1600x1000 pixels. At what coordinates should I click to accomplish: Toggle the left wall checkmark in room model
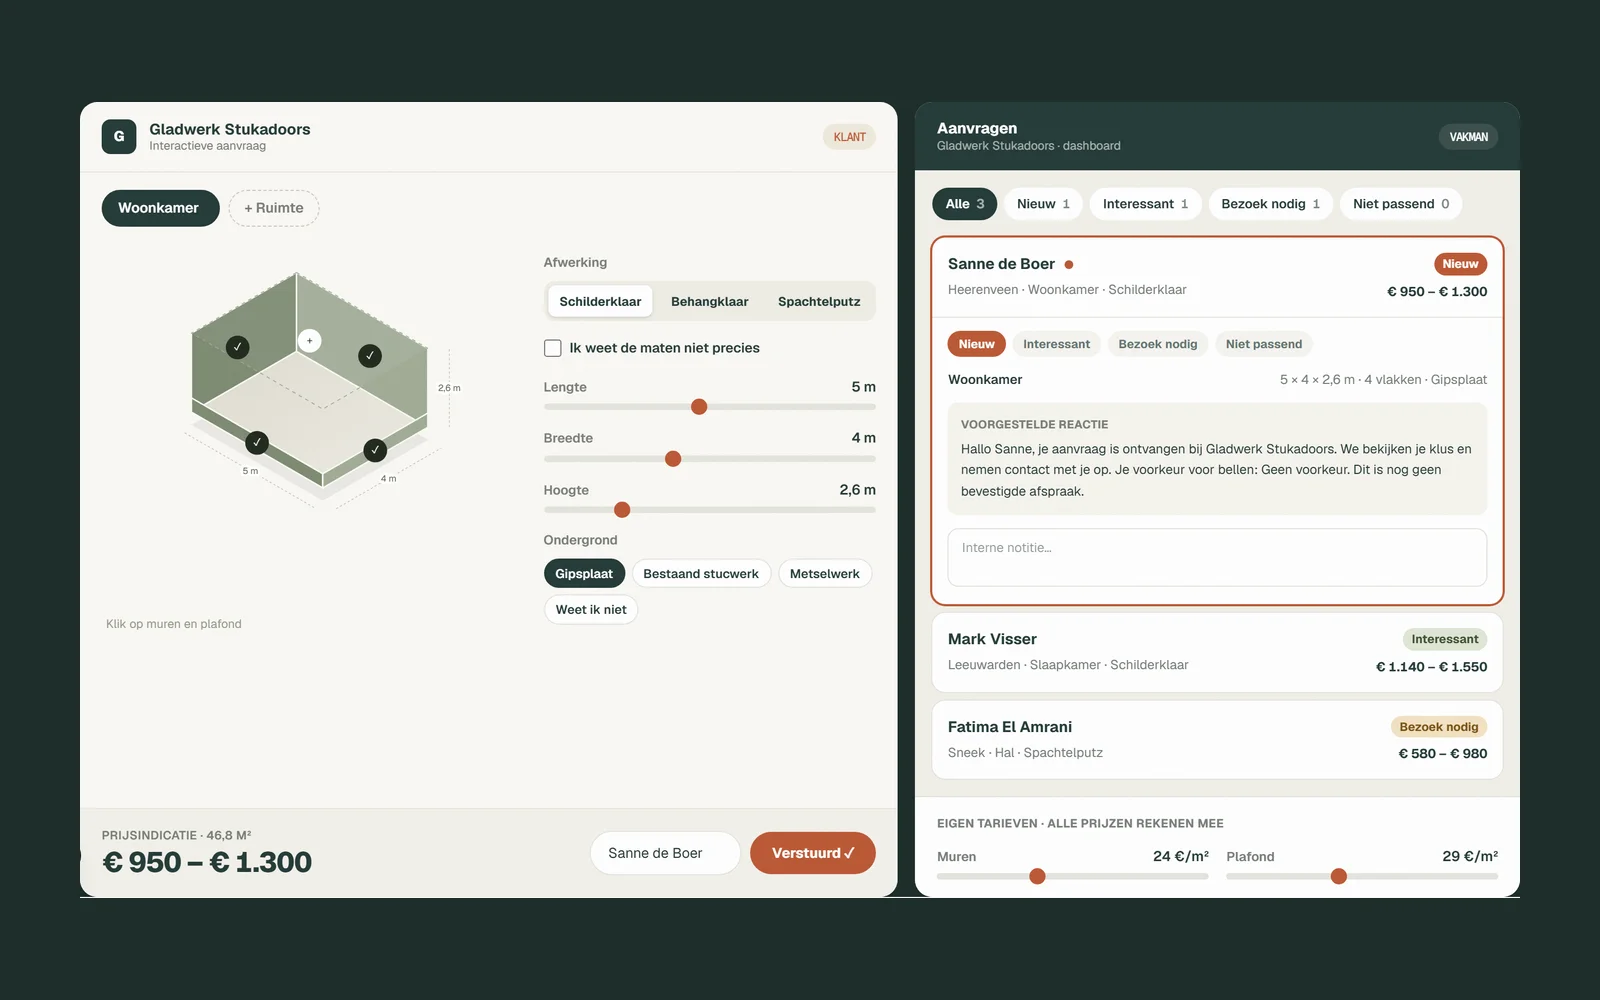[237, 347]
